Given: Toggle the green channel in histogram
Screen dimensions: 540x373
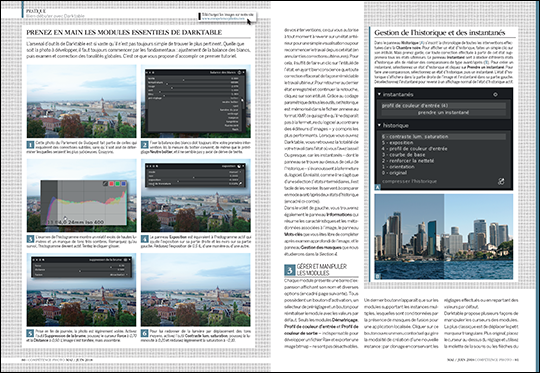Looking at the screenshot, I should pos(117,184).
